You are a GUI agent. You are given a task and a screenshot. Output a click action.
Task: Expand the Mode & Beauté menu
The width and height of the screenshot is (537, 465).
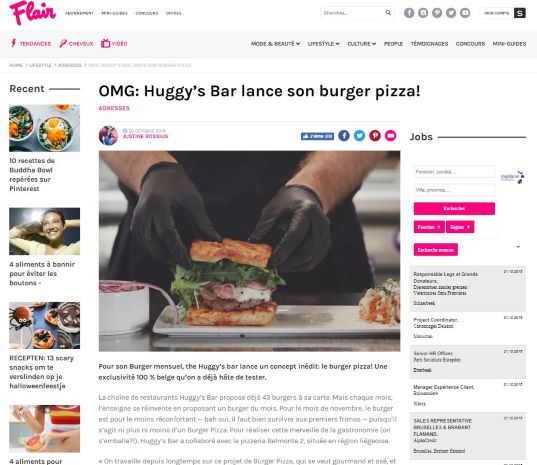tap(275, 44)
